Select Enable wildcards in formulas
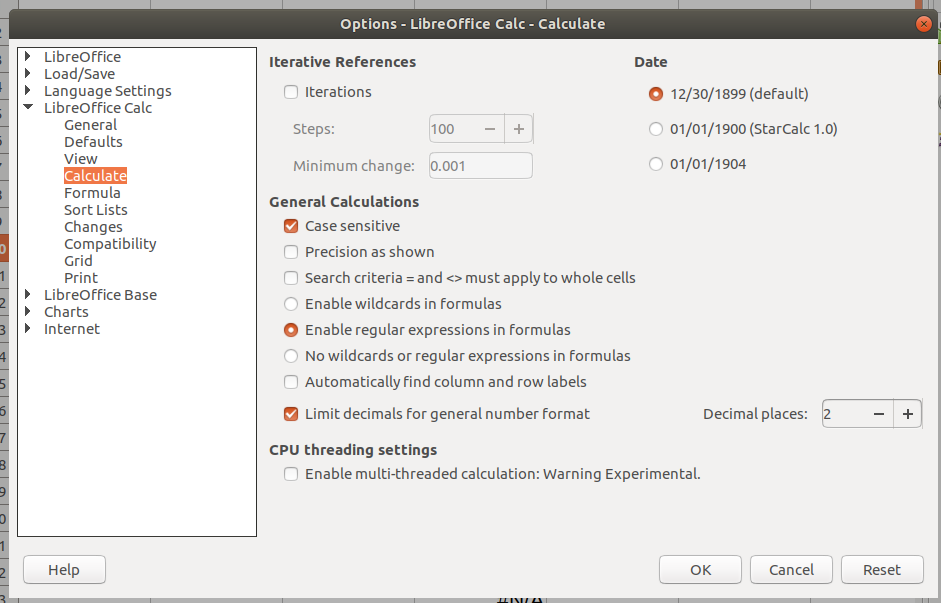 click(x=291, y=304)
